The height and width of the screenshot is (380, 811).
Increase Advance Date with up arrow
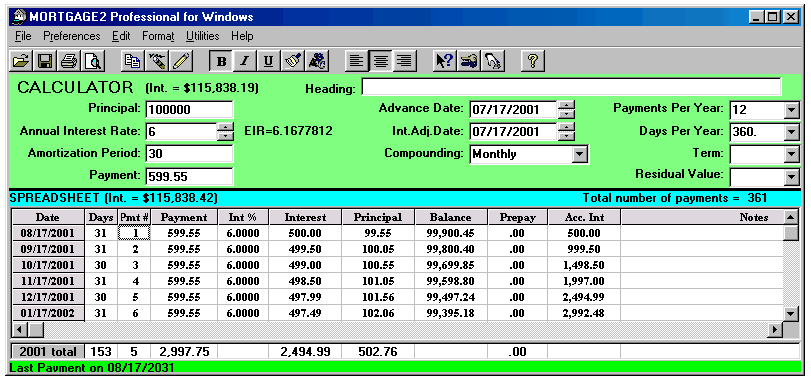(x=567, y=105)
